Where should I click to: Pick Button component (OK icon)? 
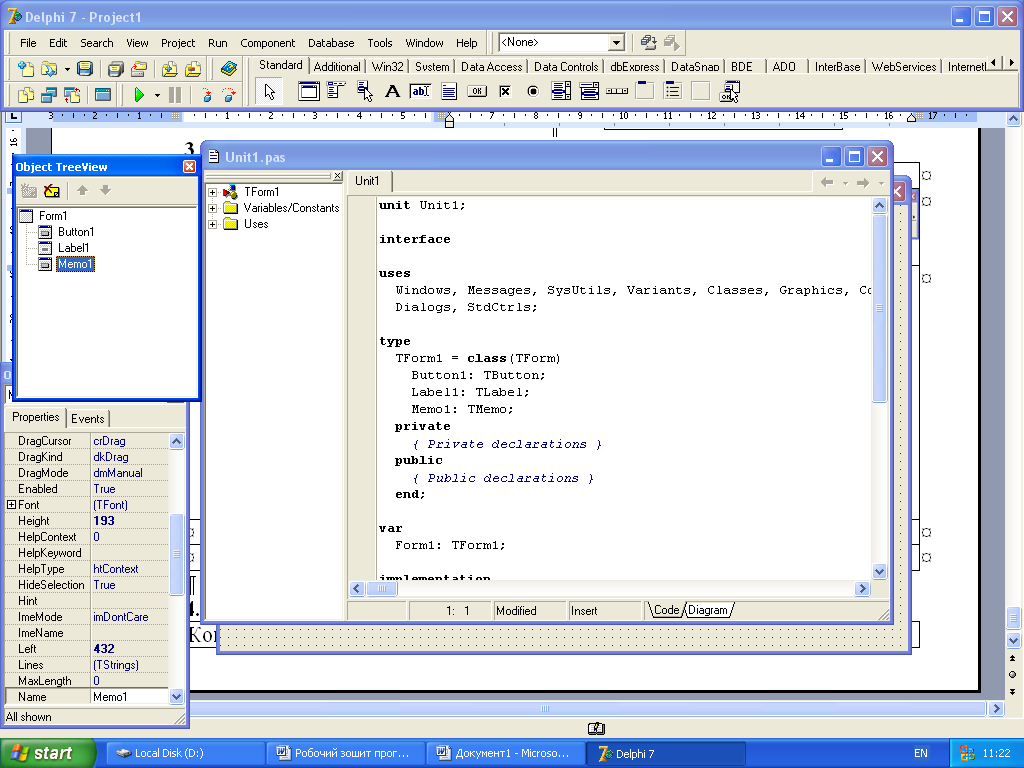click(x=477, y=91)
